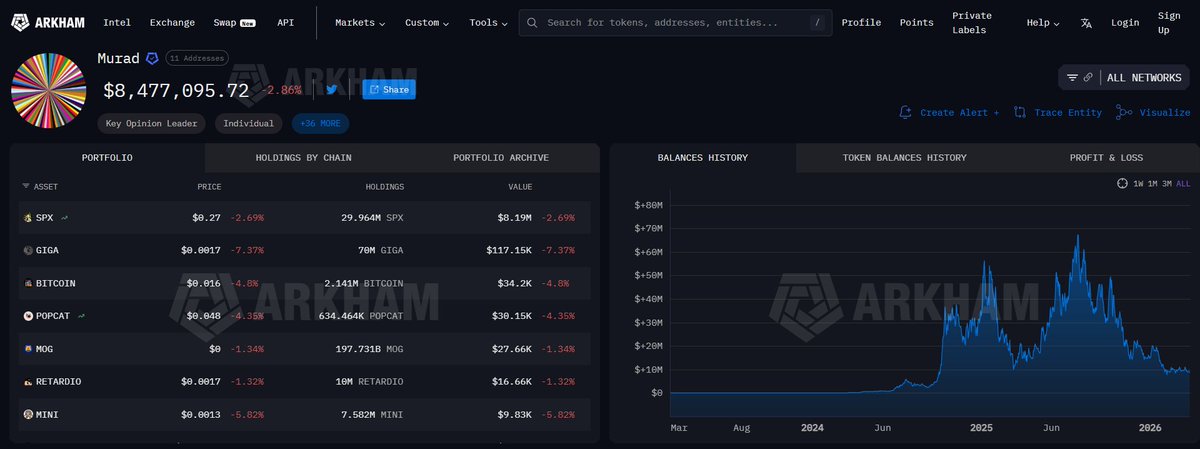Expand the Markets dropdown menu
The image size is (1200, 449).
click(x=360, y=22)
